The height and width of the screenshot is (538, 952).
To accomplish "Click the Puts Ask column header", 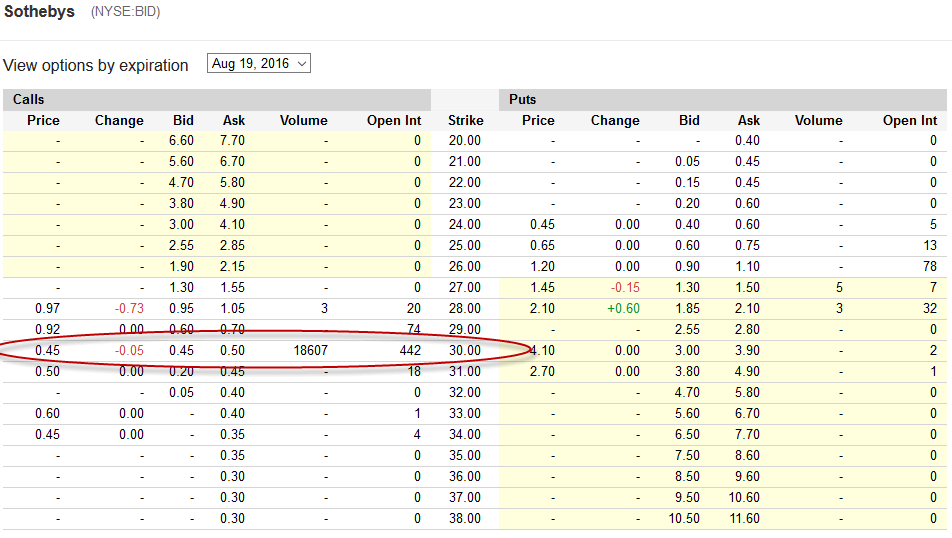I will (x=749, y=120).
